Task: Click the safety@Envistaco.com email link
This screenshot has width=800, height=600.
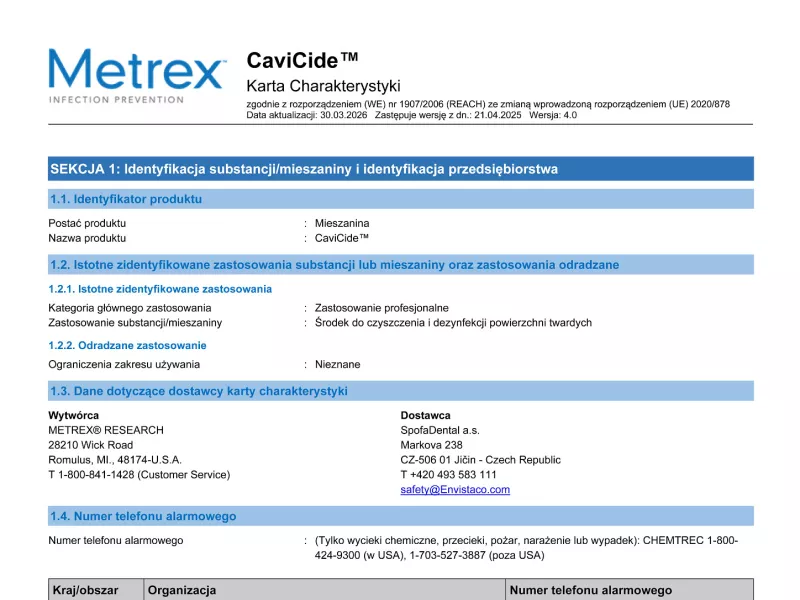Action: click(455, 489)
